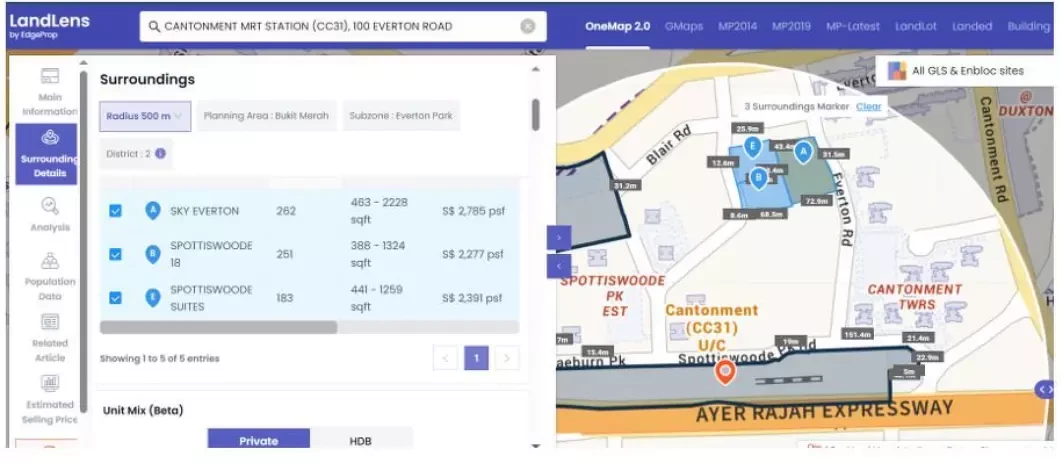
Task: Click the S$ 2,277 psf value
Action: pyautogui.click(x=473, y=254)
